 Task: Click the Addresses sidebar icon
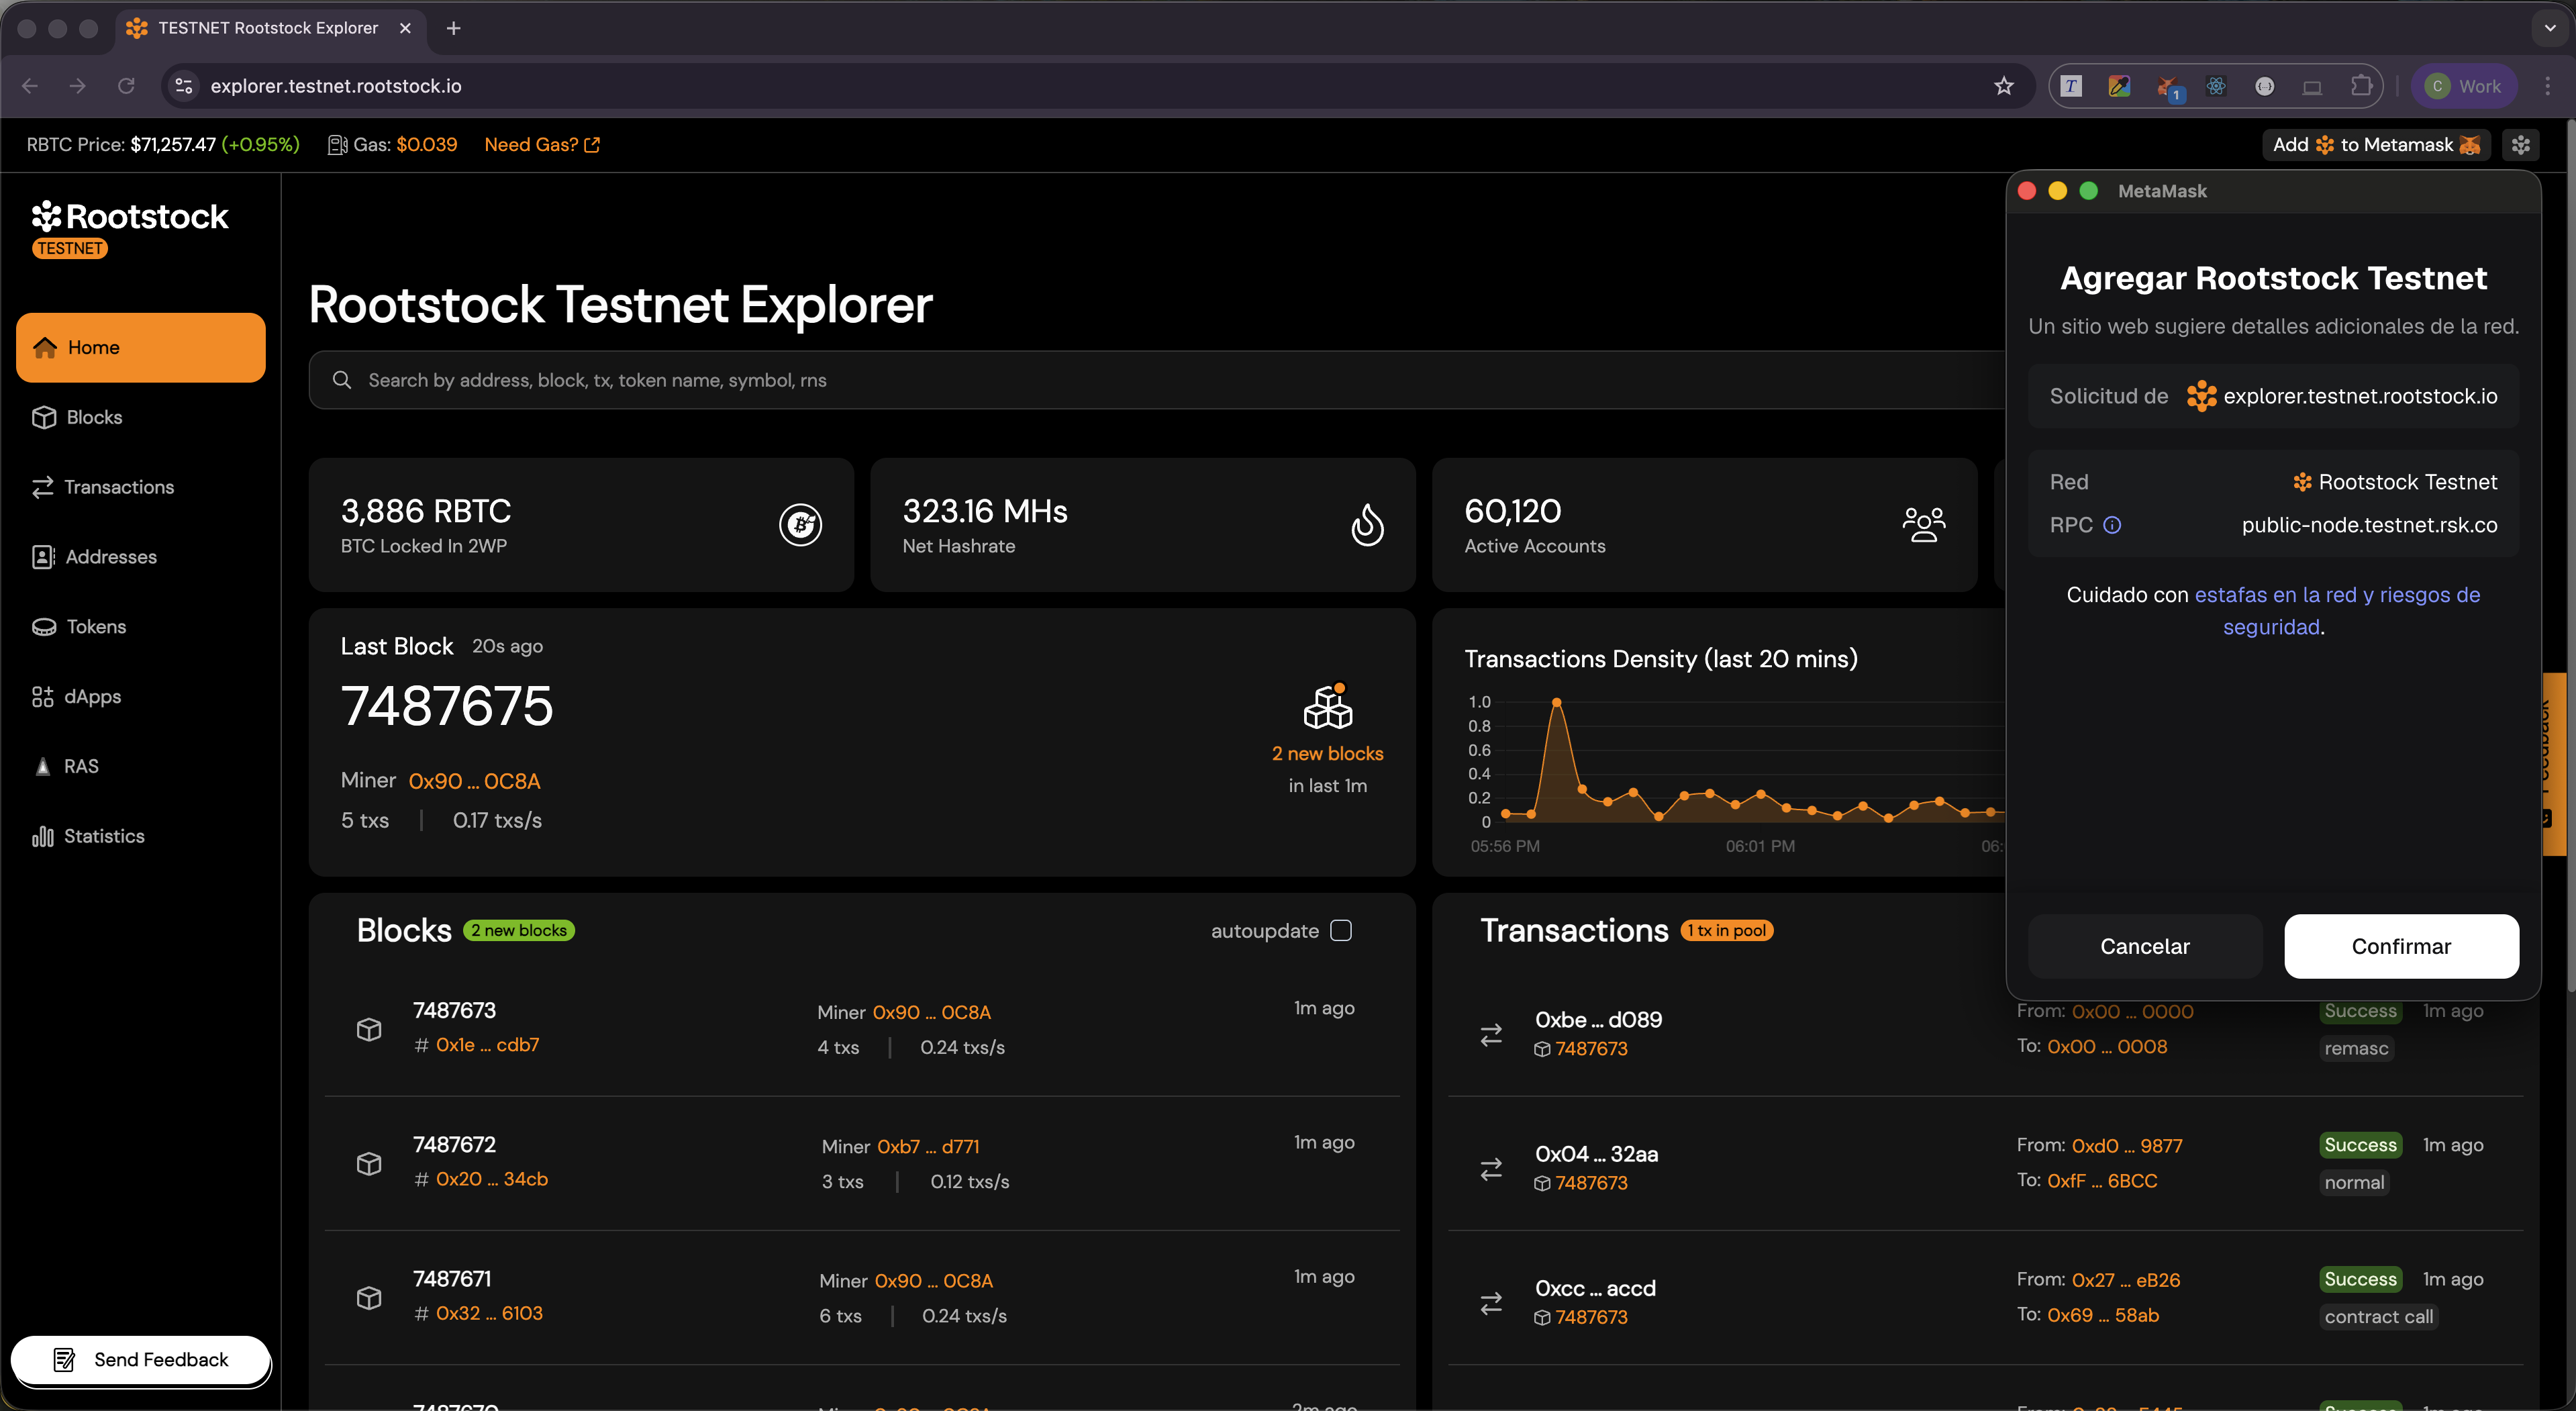point(42,557)
